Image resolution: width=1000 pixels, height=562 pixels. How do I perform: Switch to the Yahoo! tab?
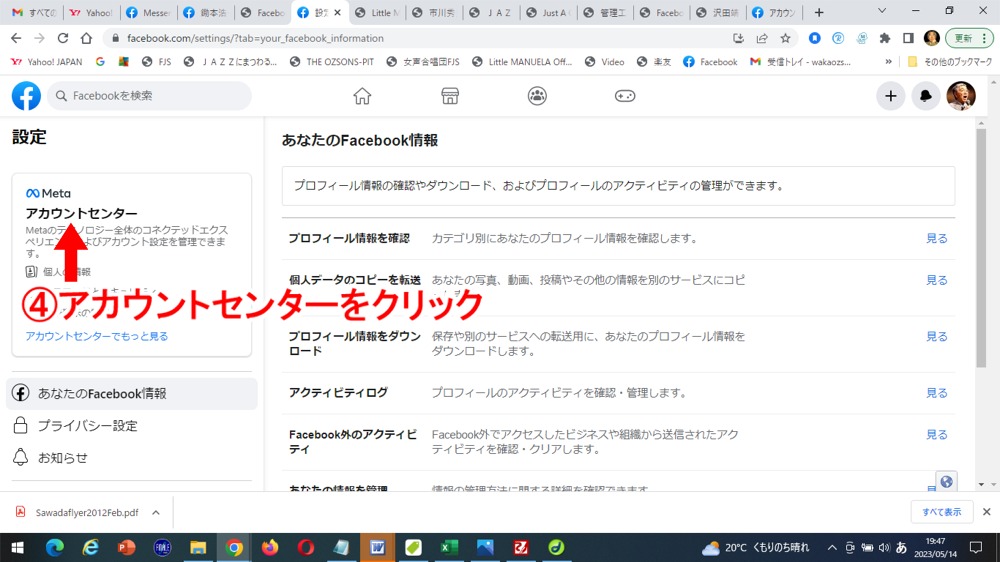(x=91, y=12)
